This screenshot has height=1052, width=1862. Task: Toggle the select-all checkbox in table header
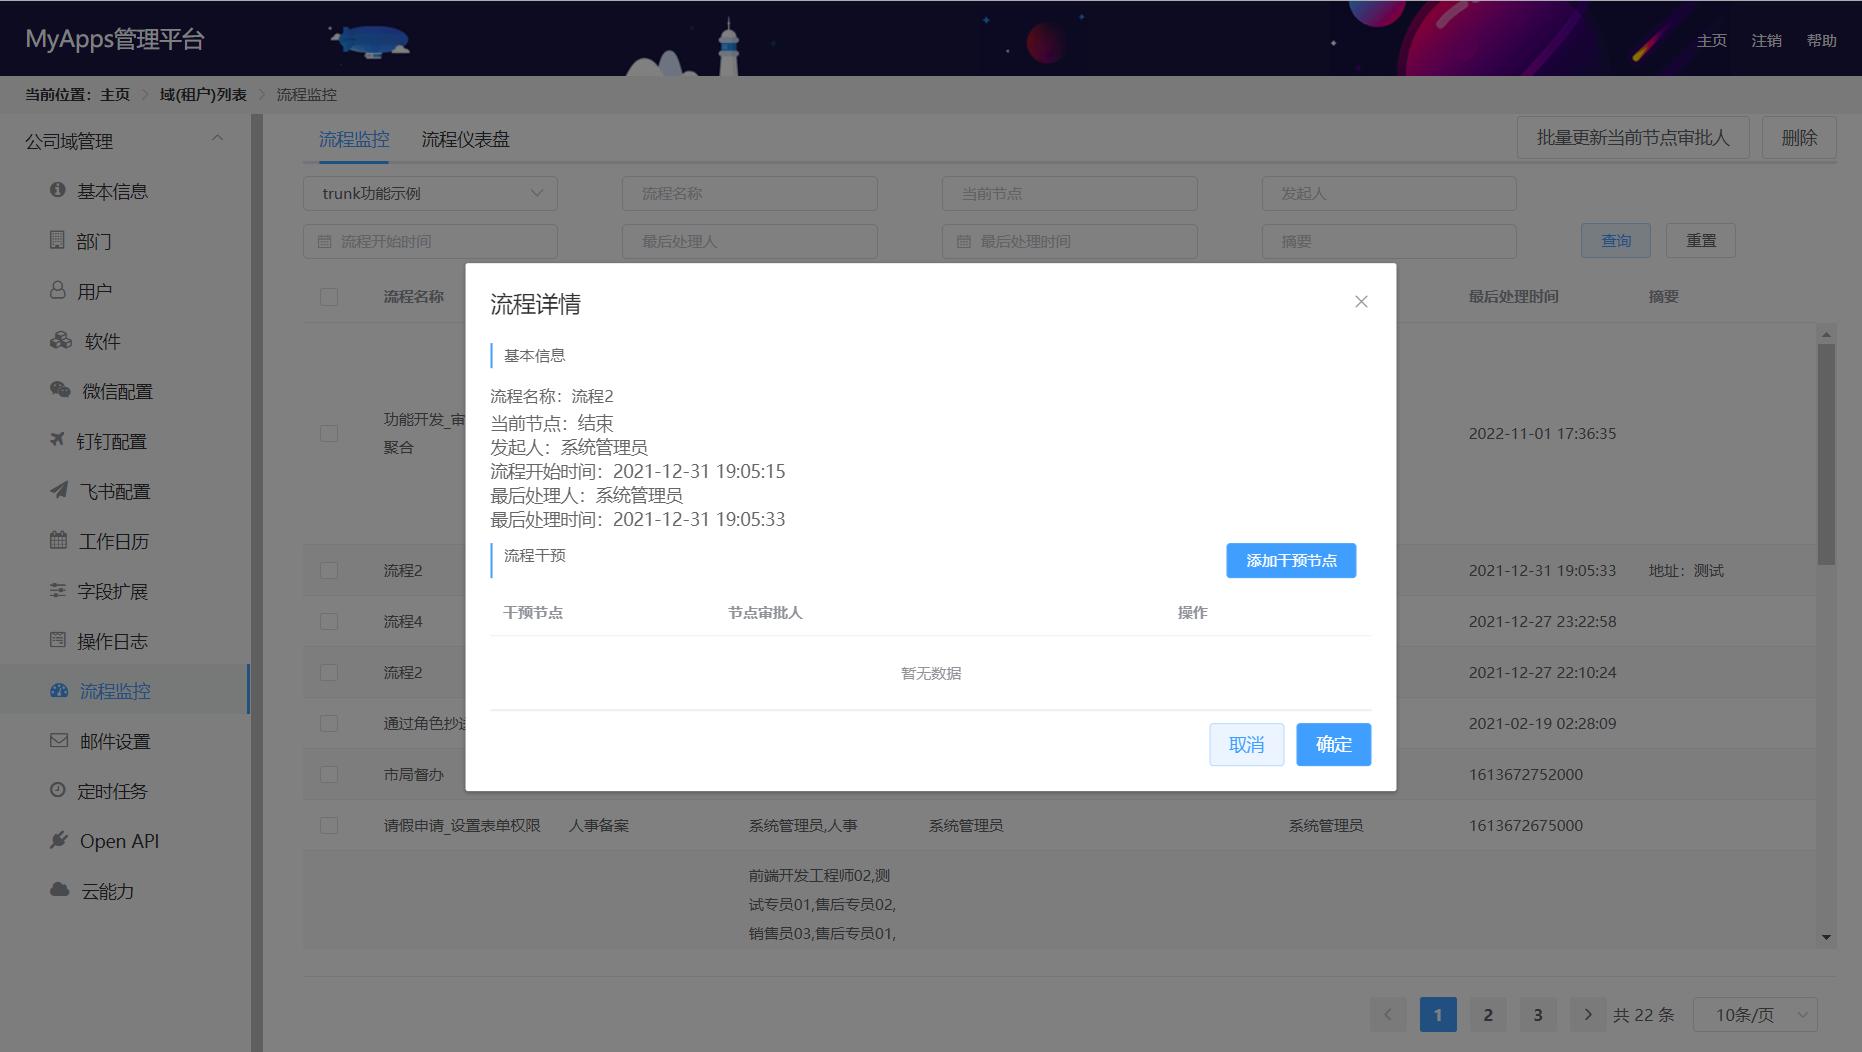(x=329, y=297)
